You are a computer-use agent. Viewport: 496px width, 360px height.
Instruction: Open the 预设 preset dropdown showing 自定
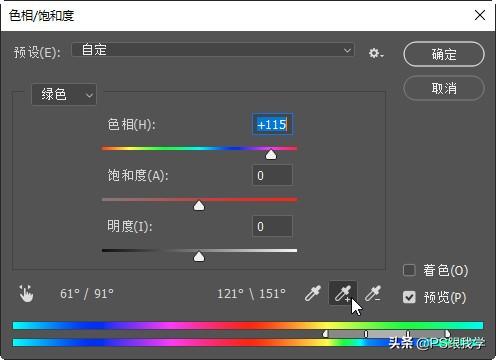coord(213,50)
